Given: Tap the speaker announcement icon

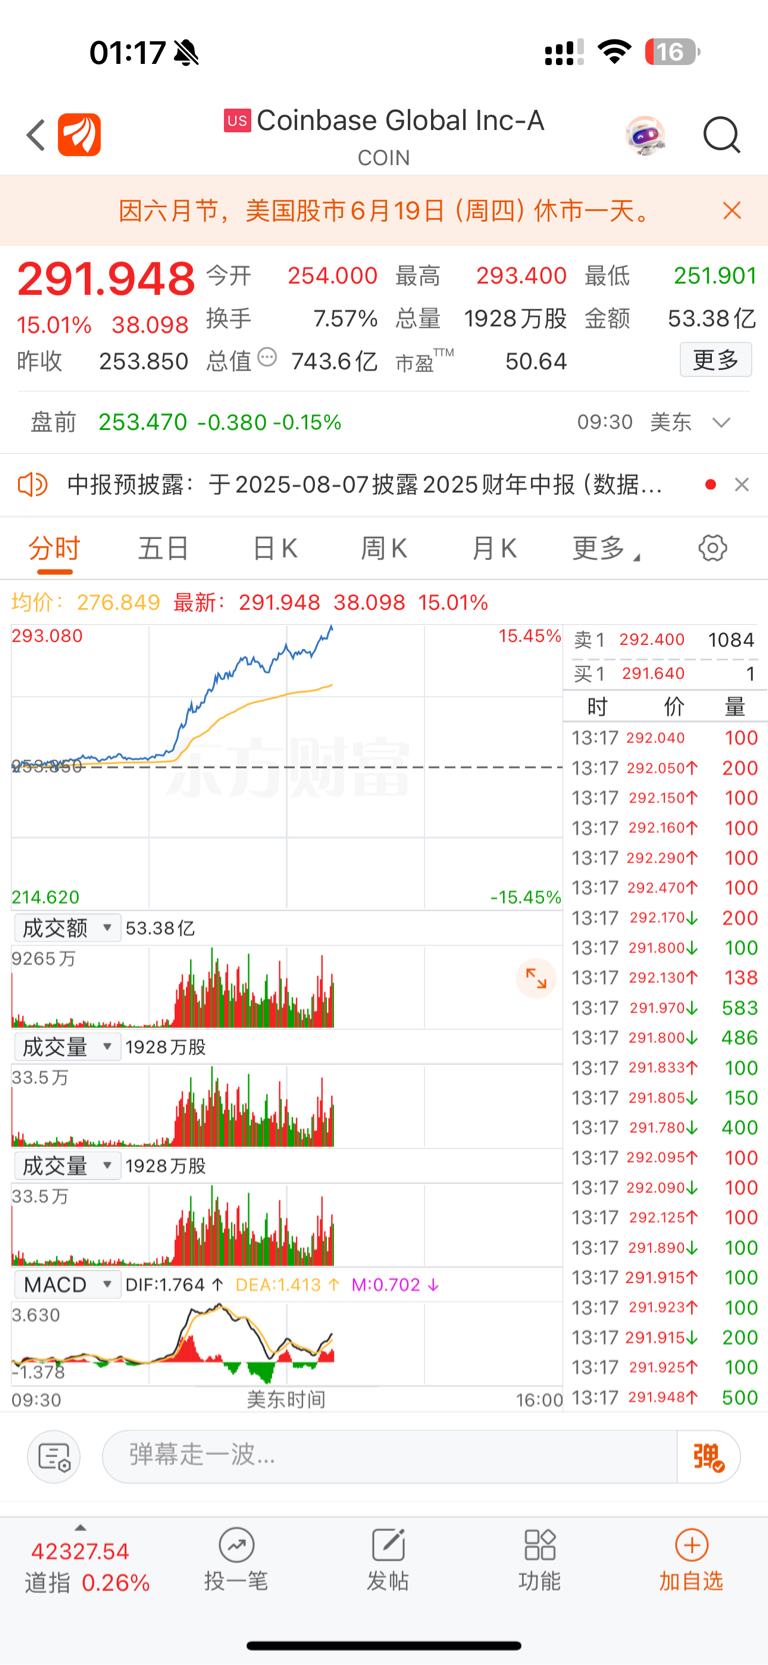Looking at the screenshot, I should pos(33,485).
